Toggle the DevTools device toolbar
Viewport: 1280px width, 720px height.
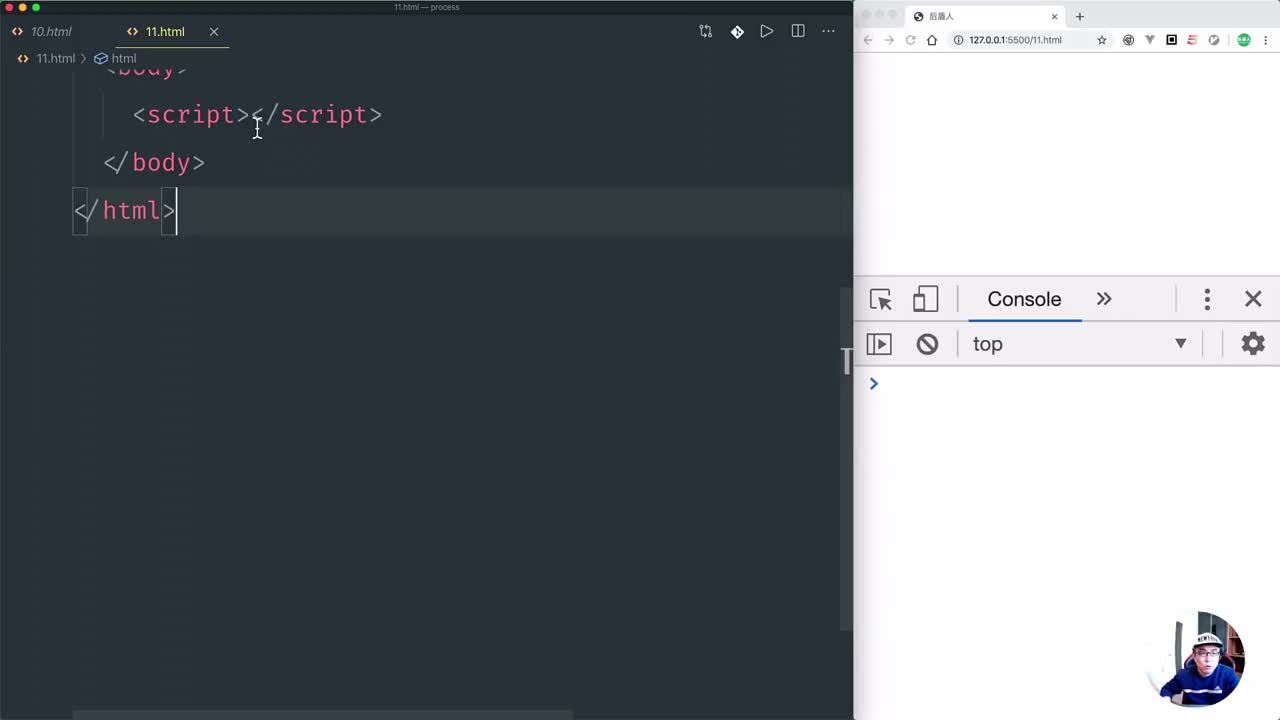(x=925, y=299)
